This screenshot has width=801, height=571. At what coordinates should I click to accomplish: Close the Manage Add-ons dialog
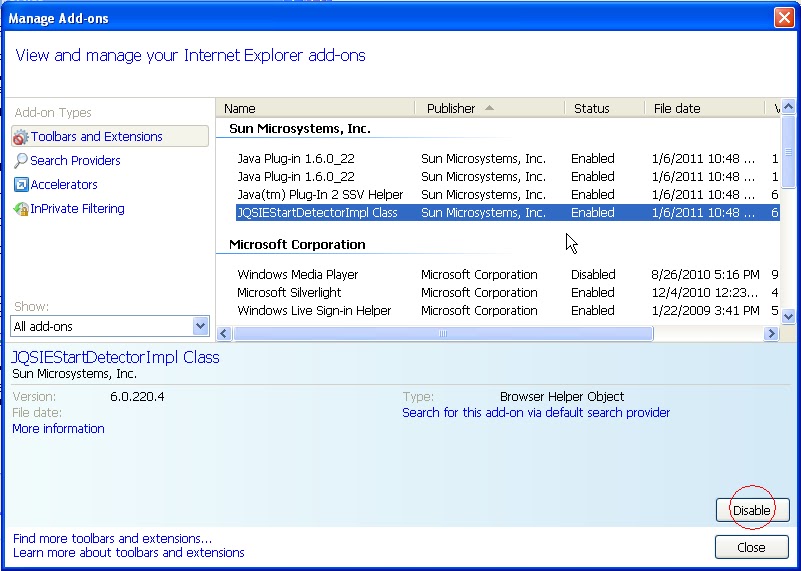point(751,547)
